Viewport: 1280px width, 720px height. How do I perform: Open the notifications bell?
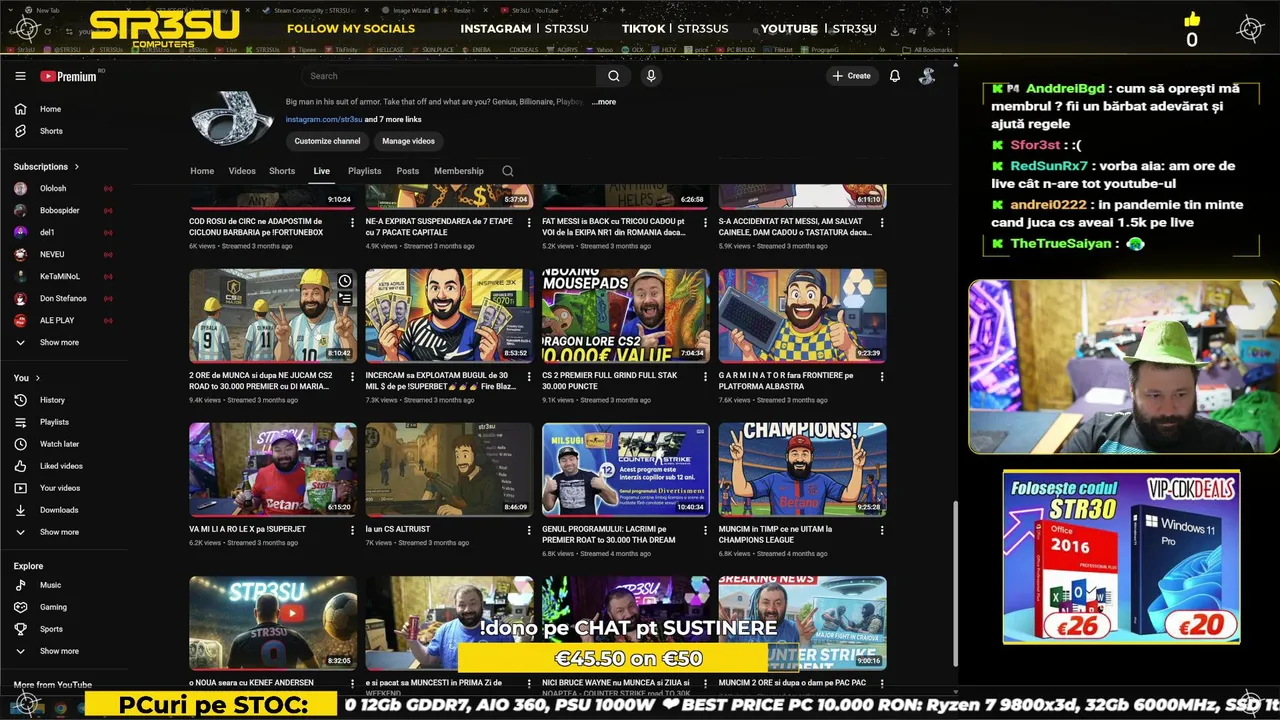(x=895, y=76)
